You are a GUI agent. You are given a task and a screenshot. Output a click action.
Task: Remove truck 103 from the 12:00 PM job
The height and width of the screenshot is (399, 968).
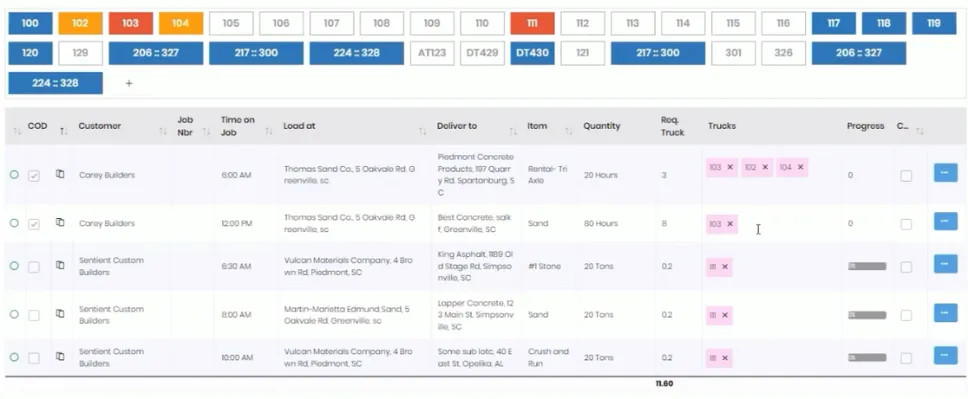pos(730,224)
